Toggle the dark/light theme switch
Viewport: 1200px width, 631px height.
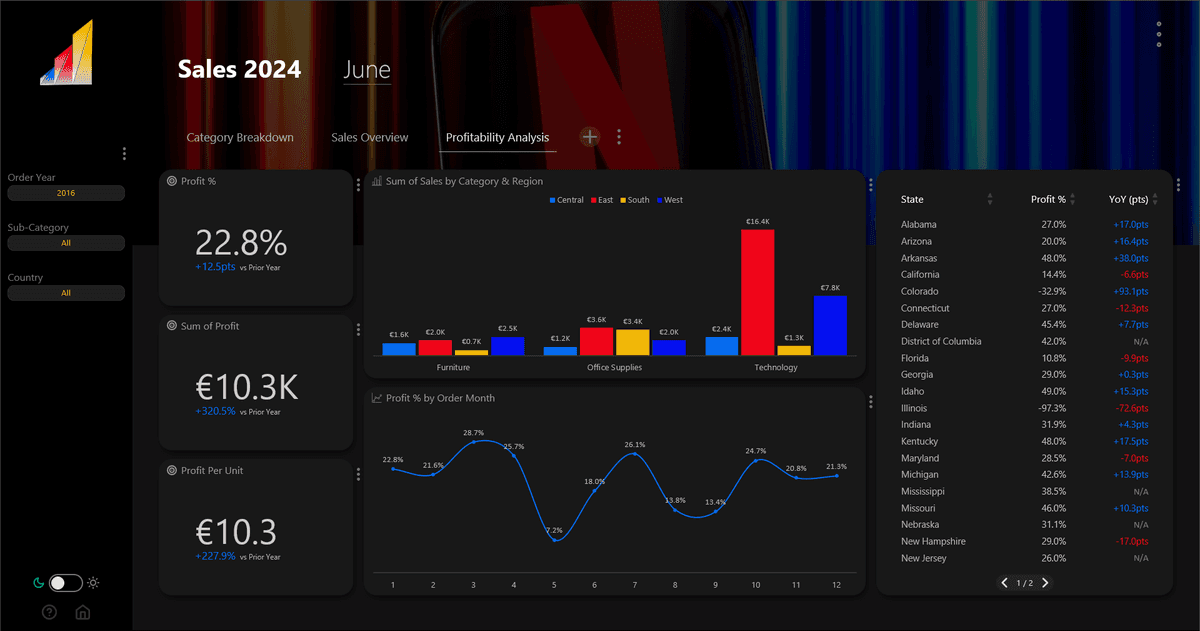pyautogui.click(x=65, y=583)
